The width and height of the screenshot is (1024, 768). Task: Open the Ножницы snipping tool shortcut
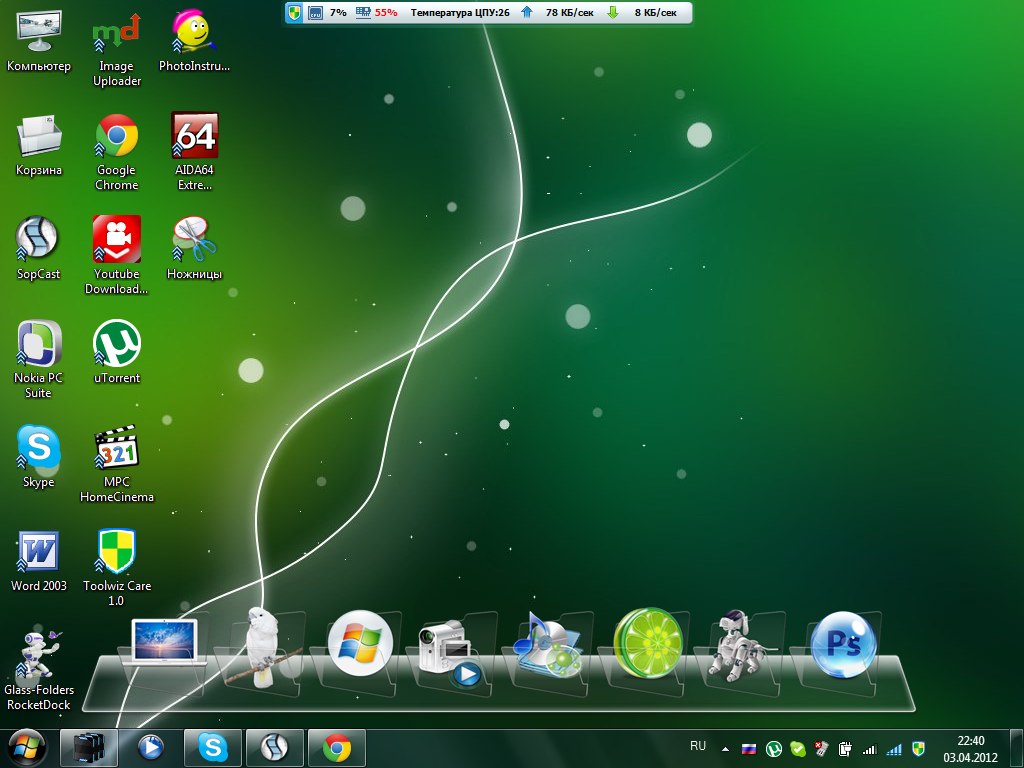tap(194, 240)
